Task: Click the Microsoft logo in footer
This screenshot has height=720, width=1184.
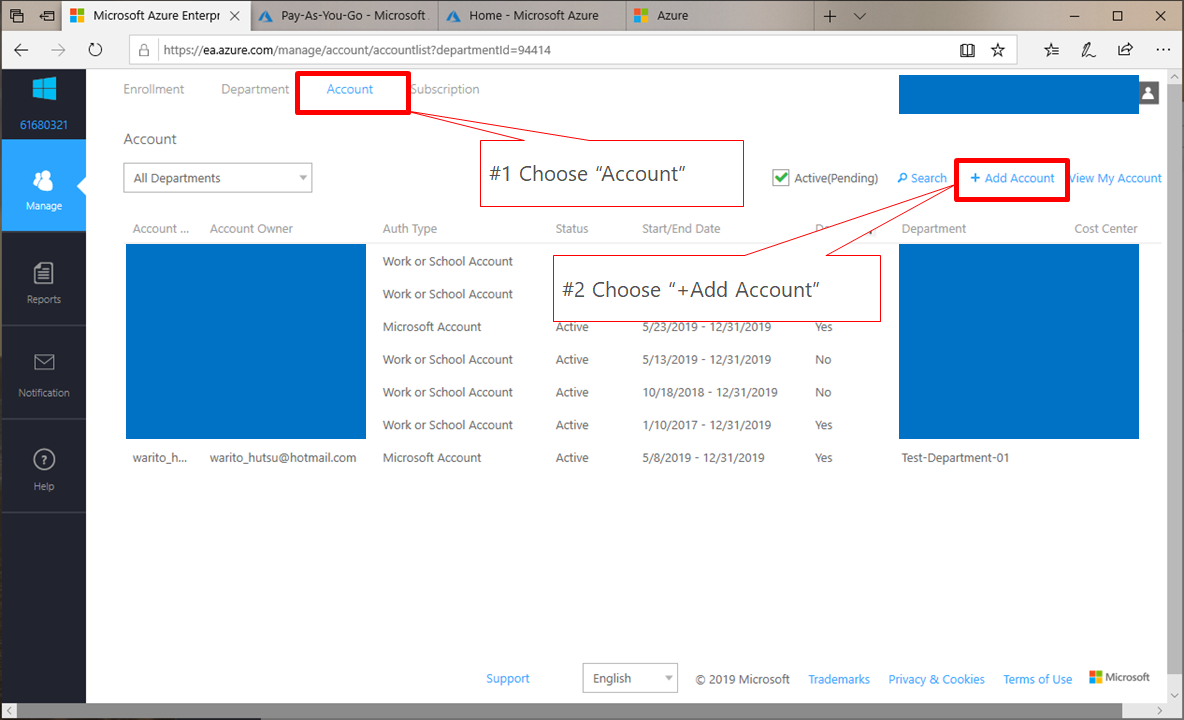Action: tap(1119, 677)
